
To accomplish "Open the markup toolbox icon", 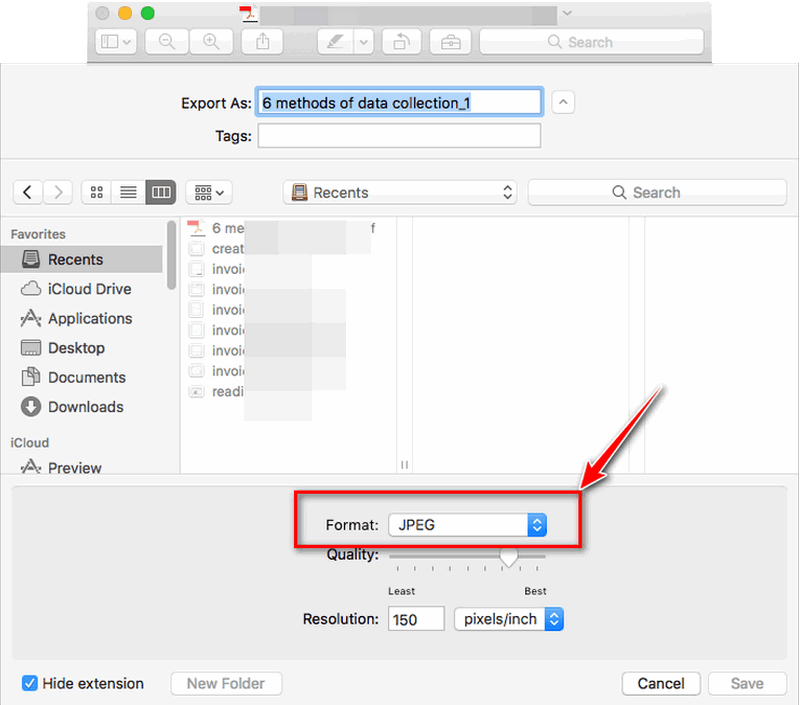I will coord(451,41).
